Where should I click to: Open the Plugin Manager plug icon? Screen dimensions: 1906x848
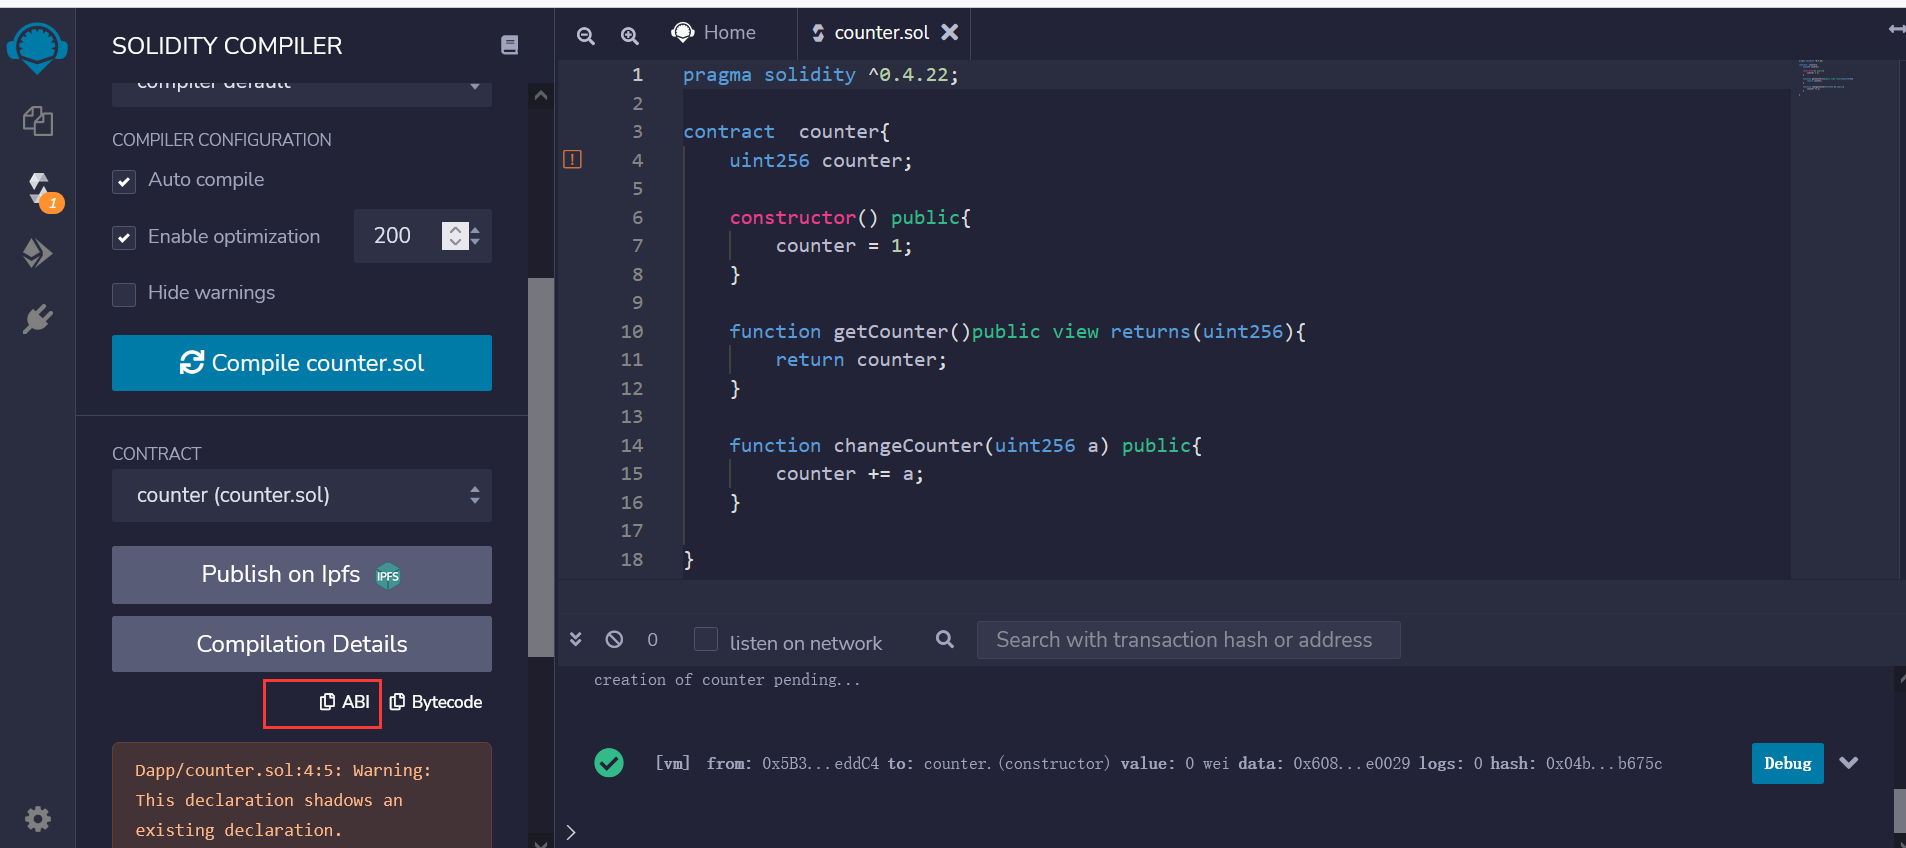[x=38, y=319]
